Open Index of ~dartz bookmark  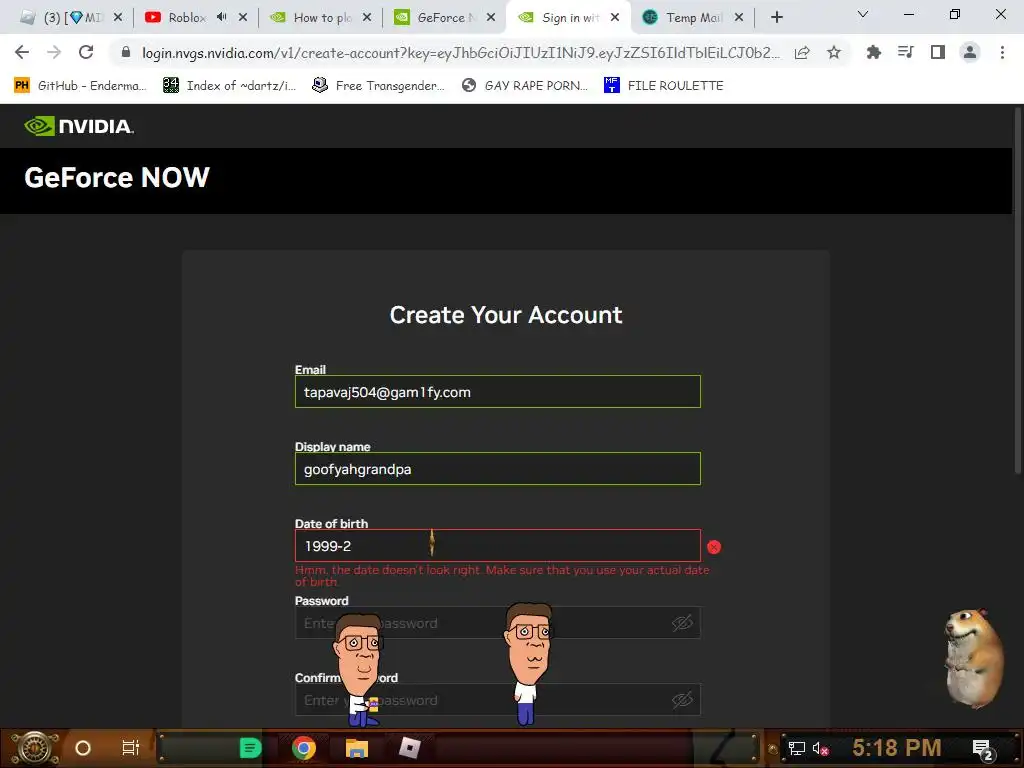[230, 86]
